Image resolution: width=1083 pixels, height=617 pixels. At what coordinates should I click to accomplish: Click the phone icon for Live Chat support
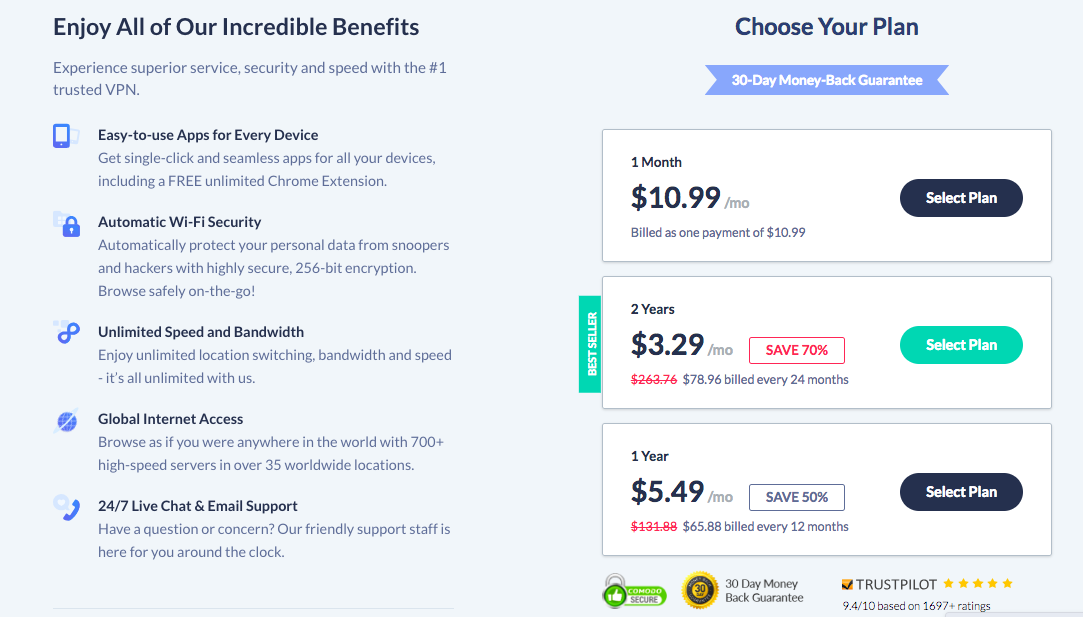(66, 508)
